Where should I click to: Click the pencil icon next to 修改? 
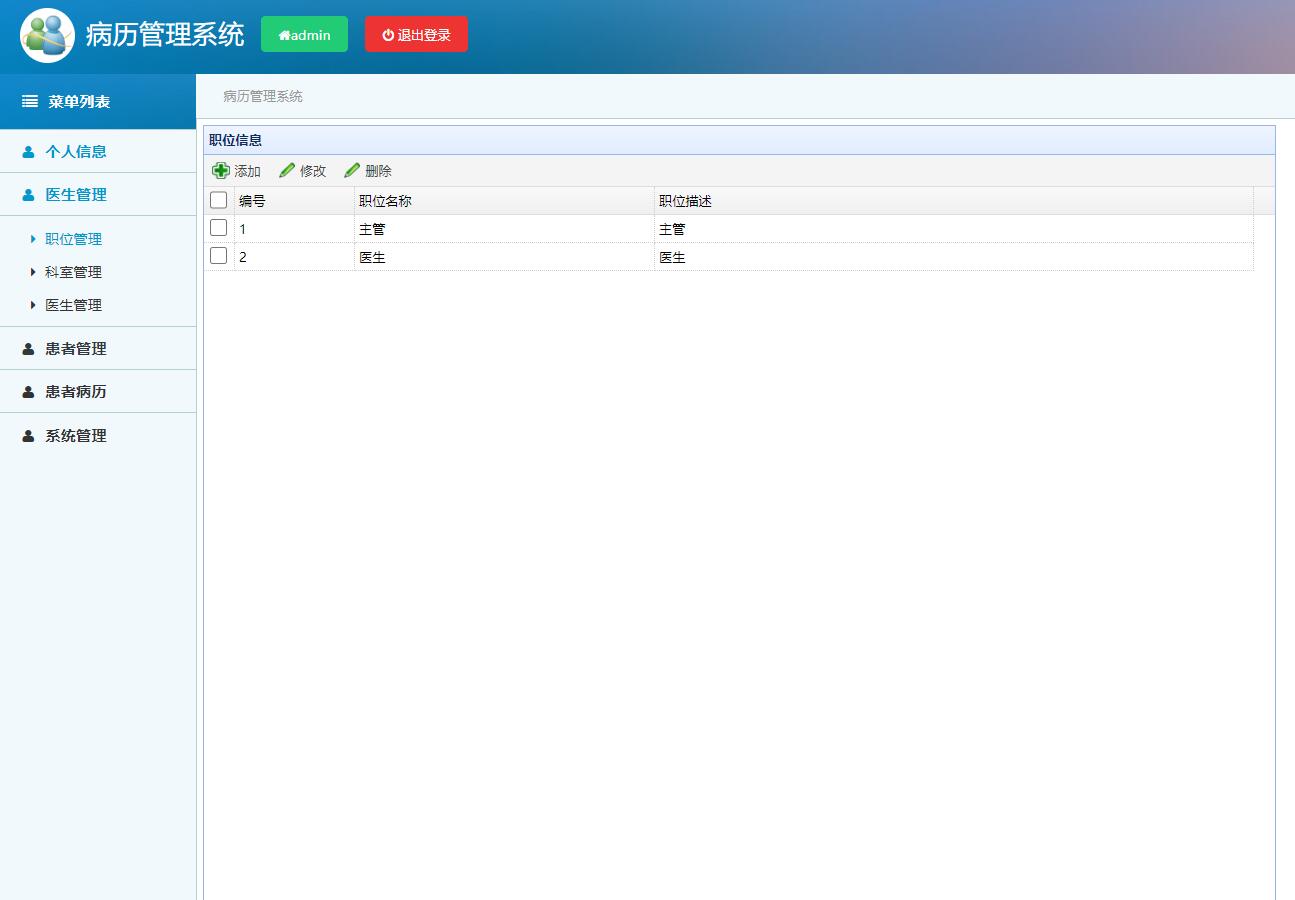(287, 171)
